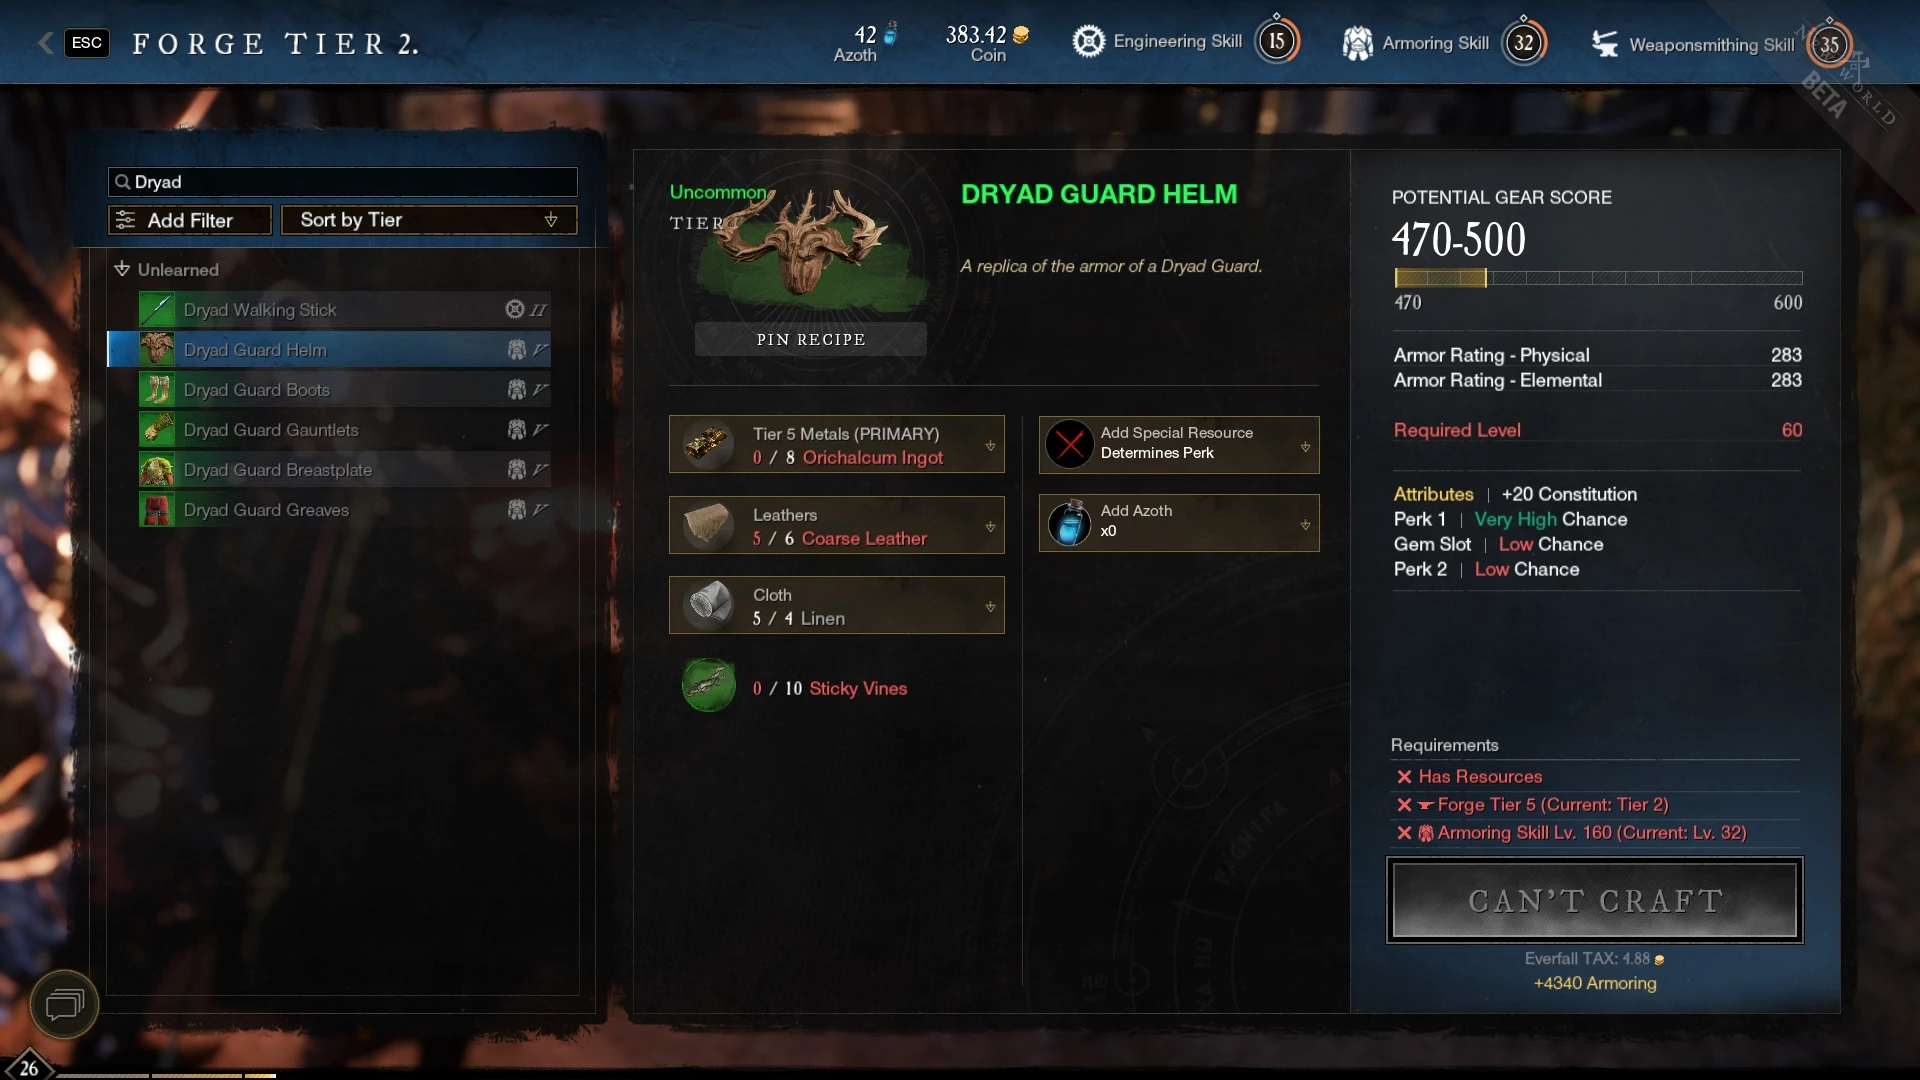Click the Weaponsmithing Skill anvil icon
Viewport: 1920px width, 1080px height.
[x=1605, y=44]
